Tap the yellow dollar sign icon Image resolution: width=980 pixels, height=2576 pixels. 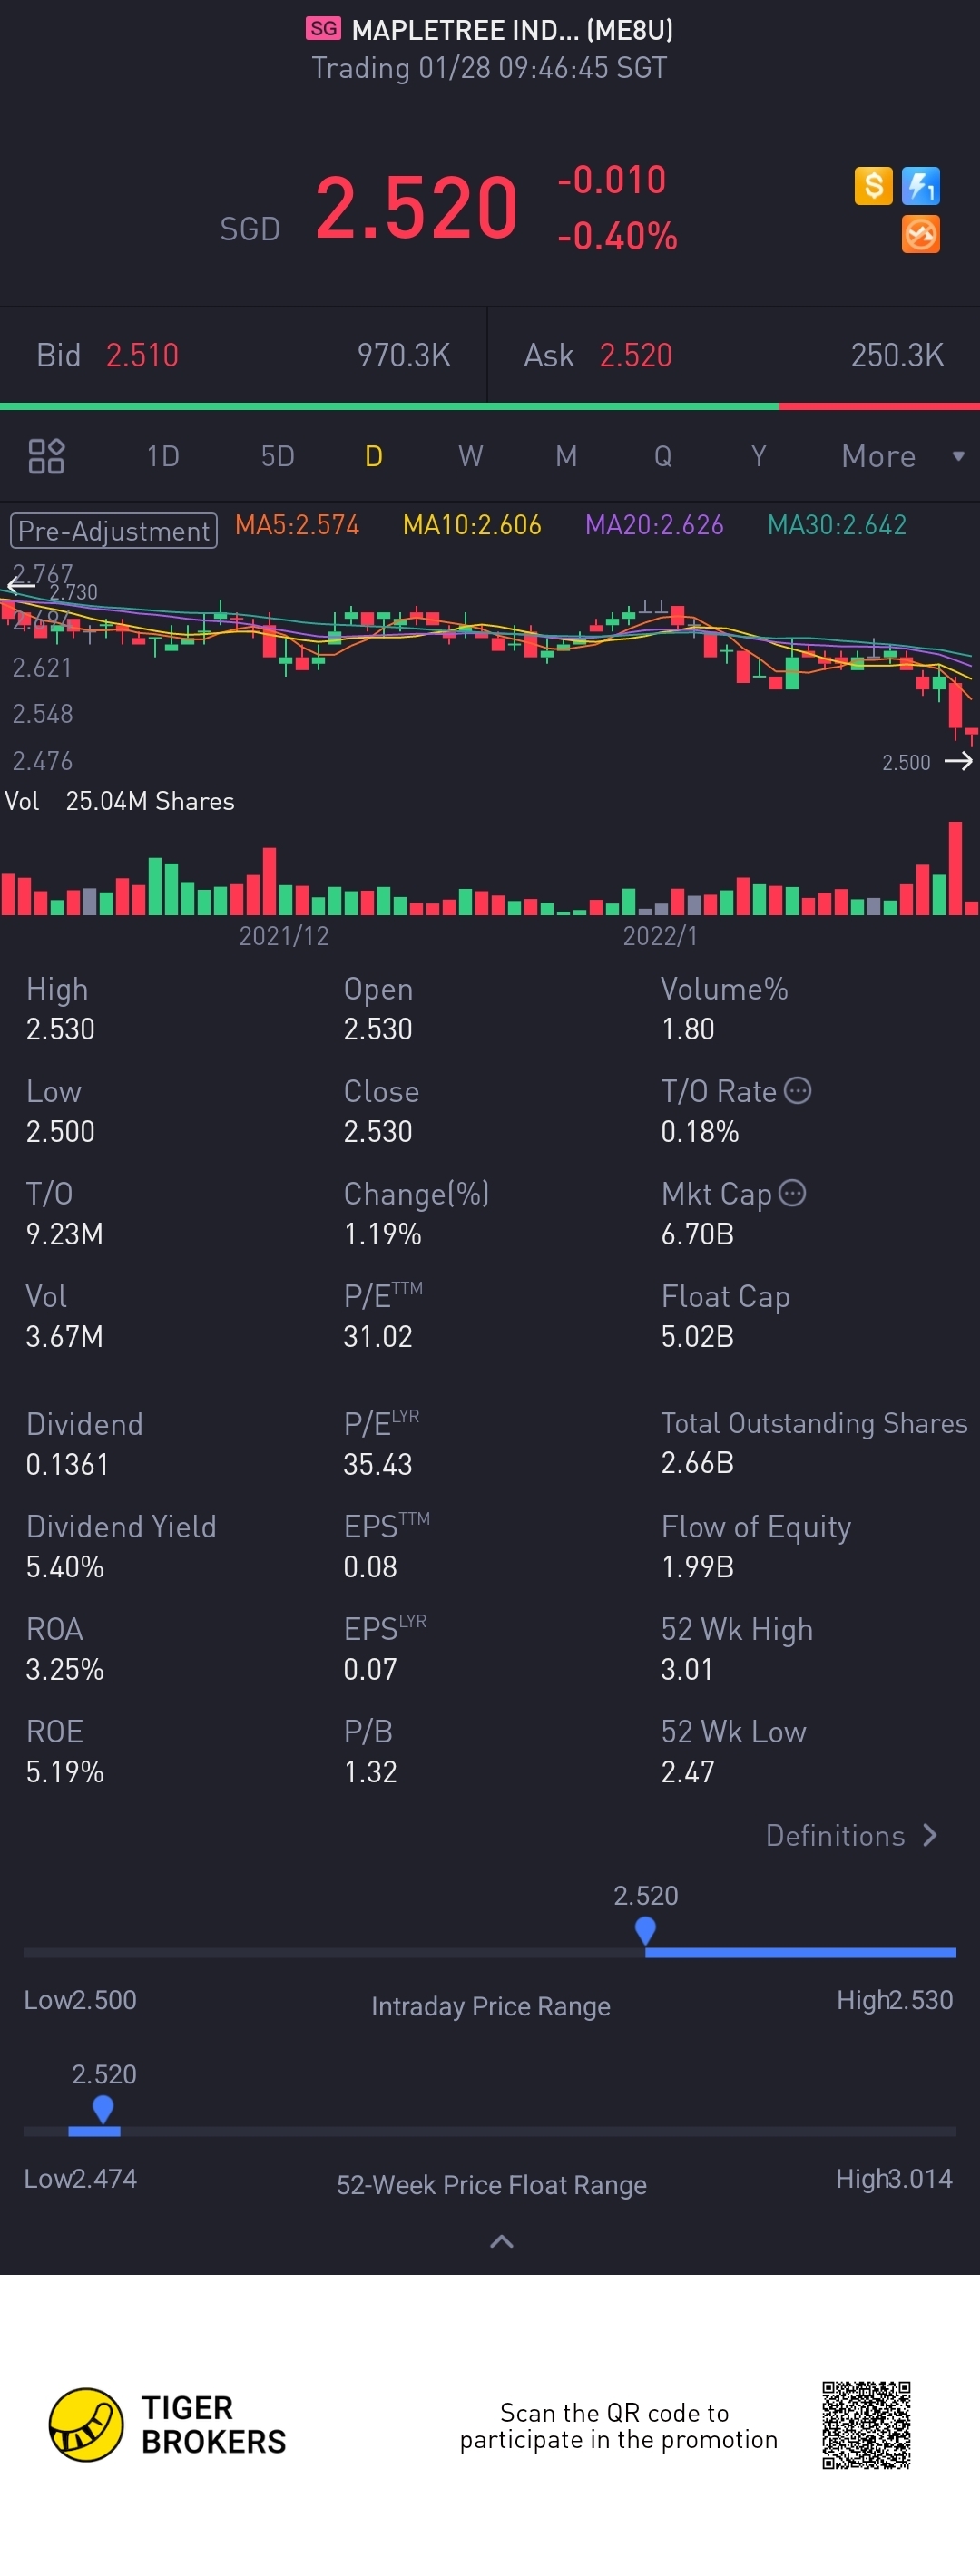click(873, 185)
